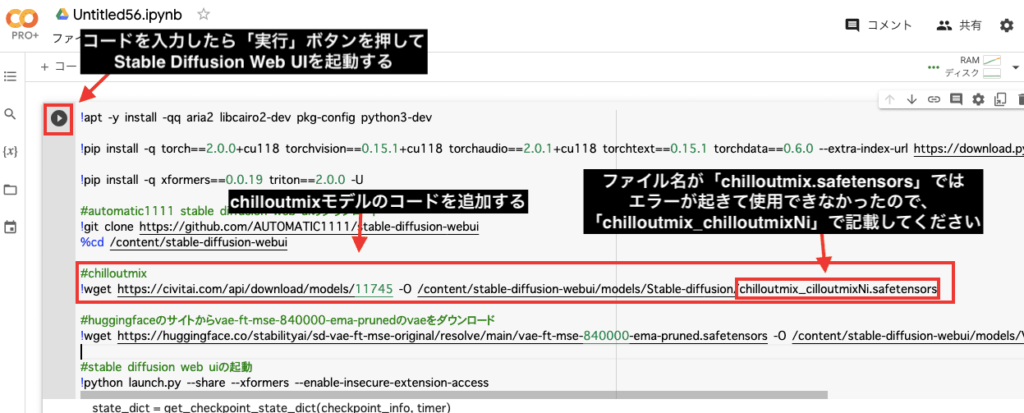Star the Untitled56.ipynb notebook

click(x=204, y=14)
